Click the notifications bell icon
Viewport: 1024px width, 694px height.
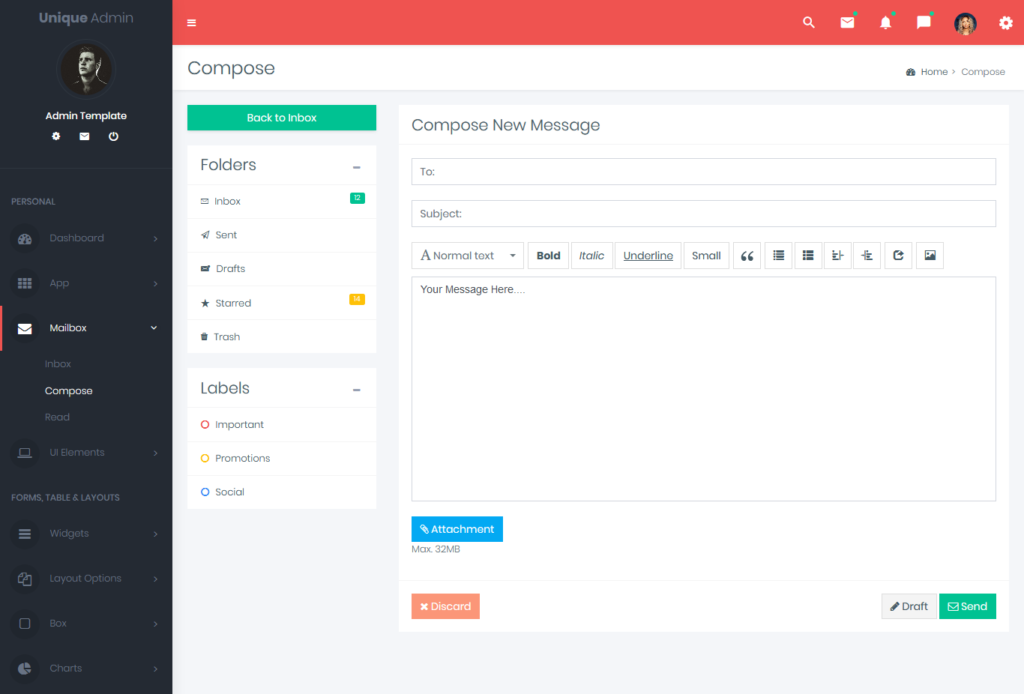coord(885,21)
